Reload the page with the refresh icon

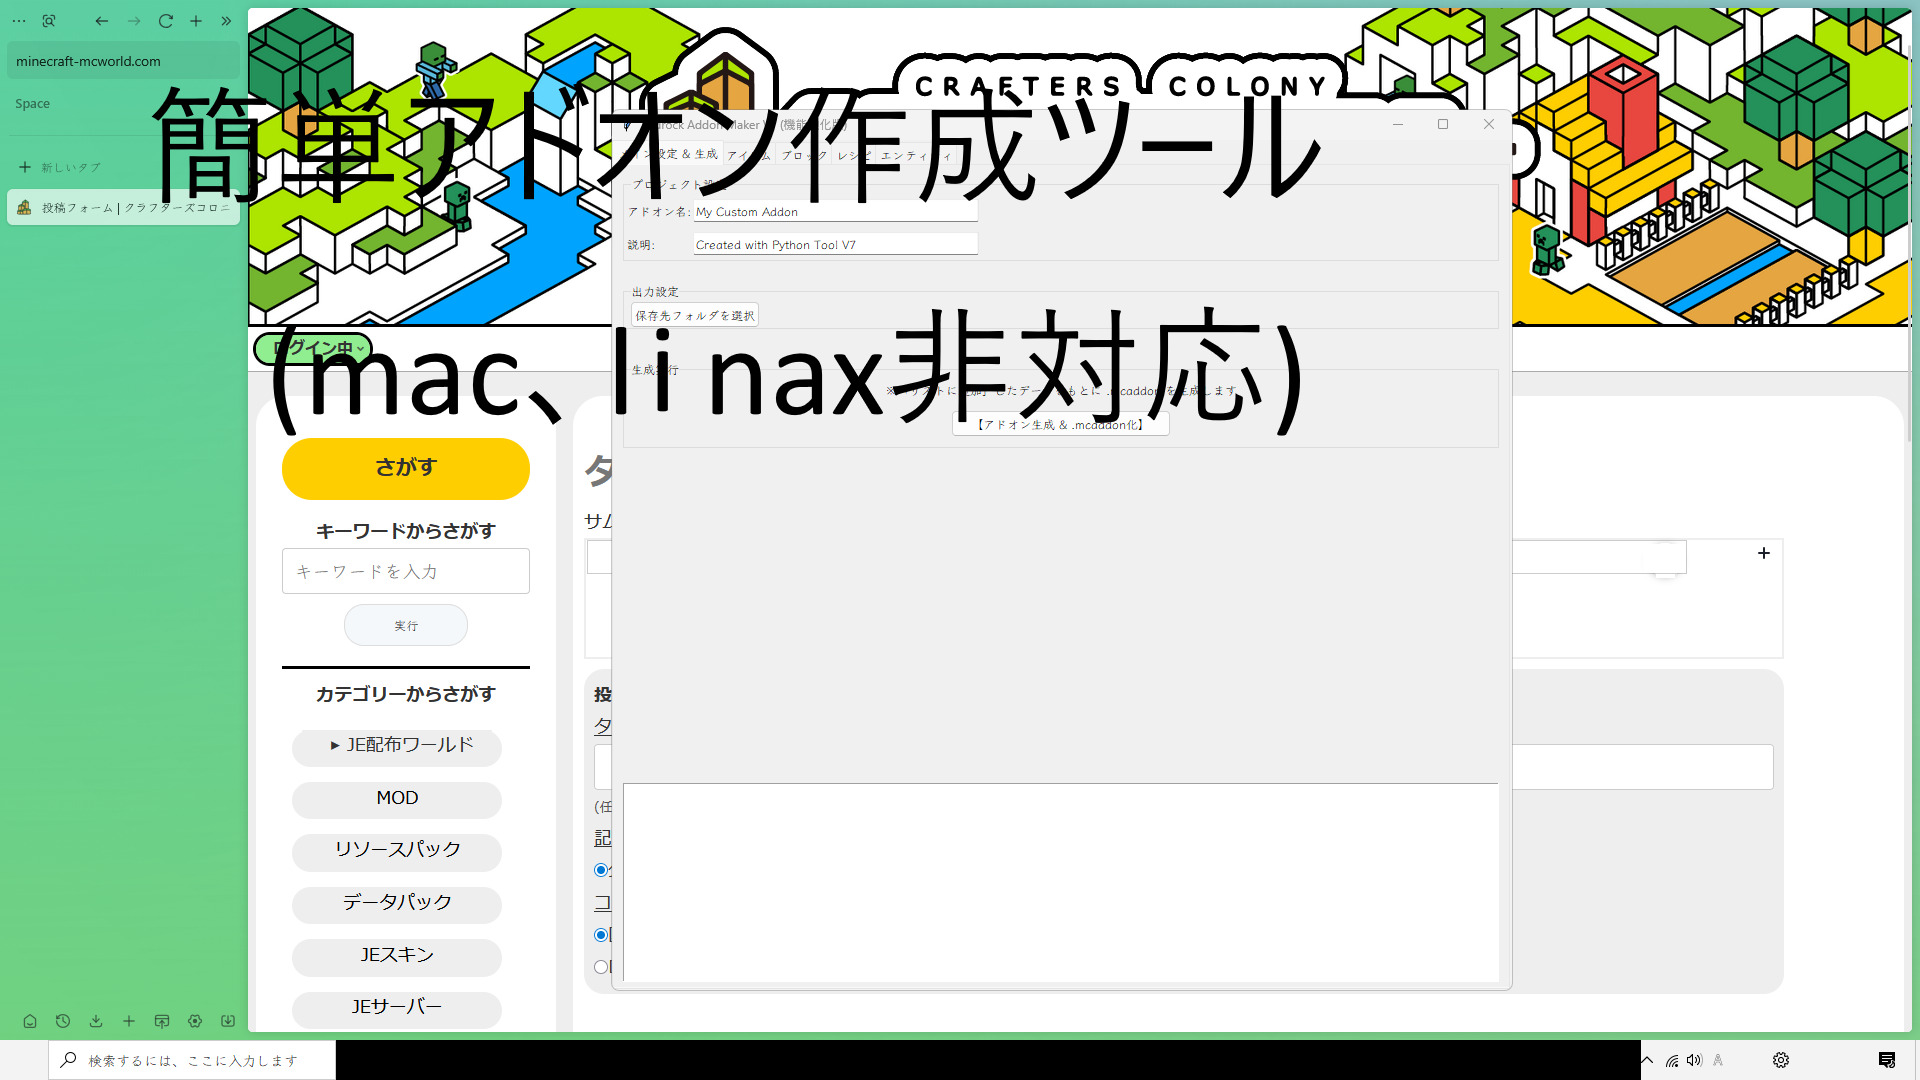(166, 21)
